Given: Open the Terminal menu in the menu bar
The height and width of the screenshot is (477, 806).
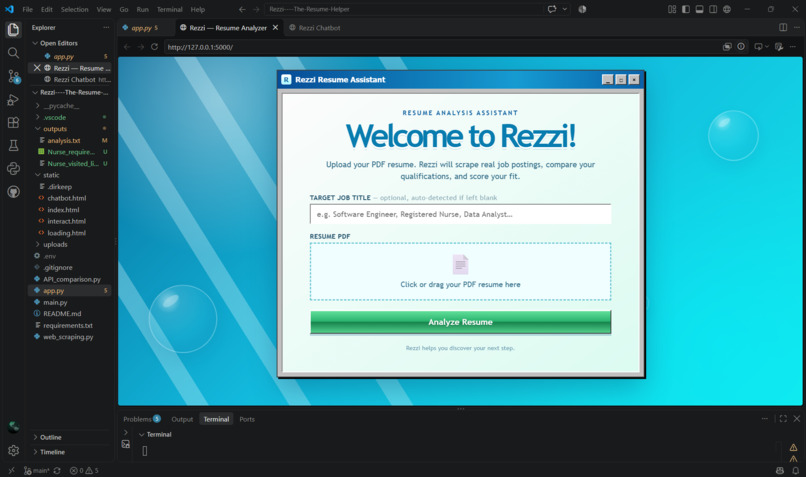Looking at the screenshot, I should pos(170,9).
